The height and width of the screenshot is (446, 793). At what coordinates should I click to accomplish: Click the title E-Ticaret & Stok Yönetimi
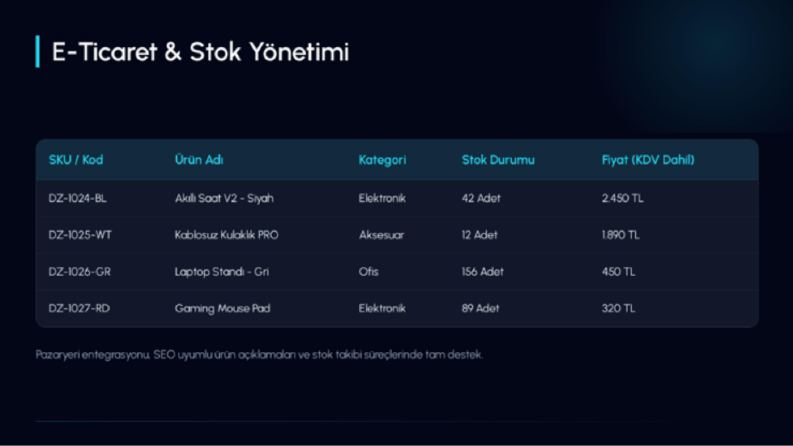click(x=200, y=52)
